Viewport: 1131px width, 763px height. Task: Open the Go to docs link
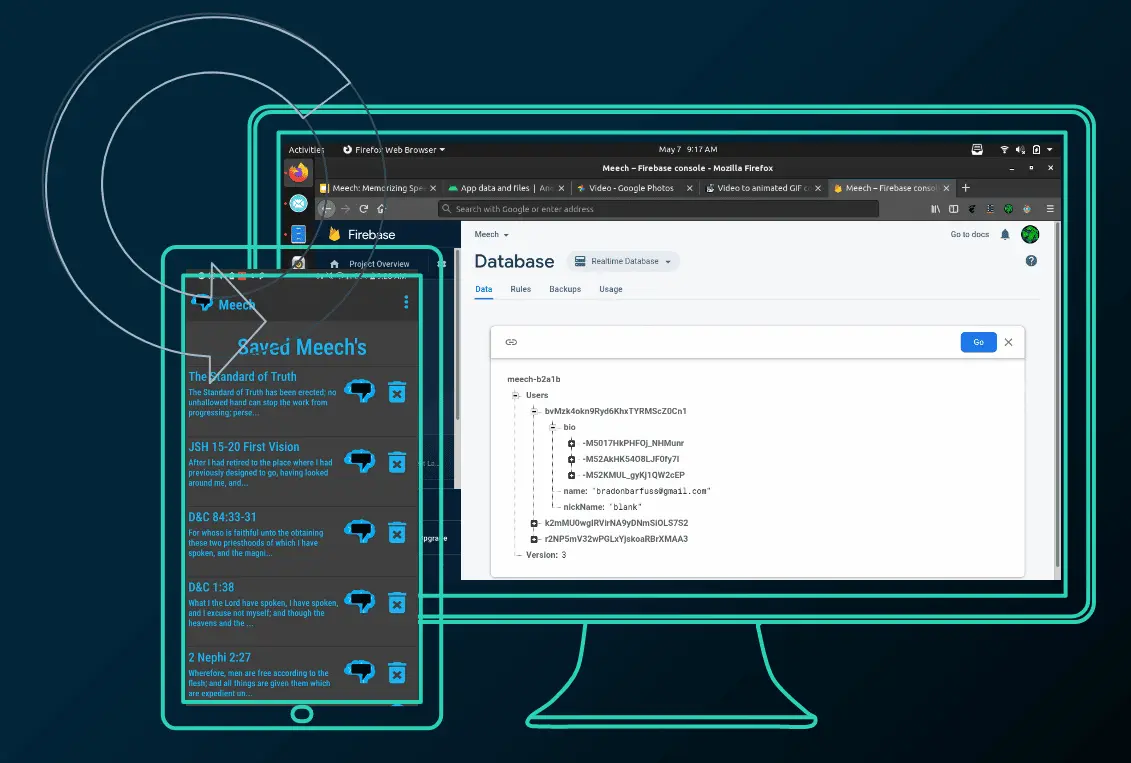coord(969,234)
